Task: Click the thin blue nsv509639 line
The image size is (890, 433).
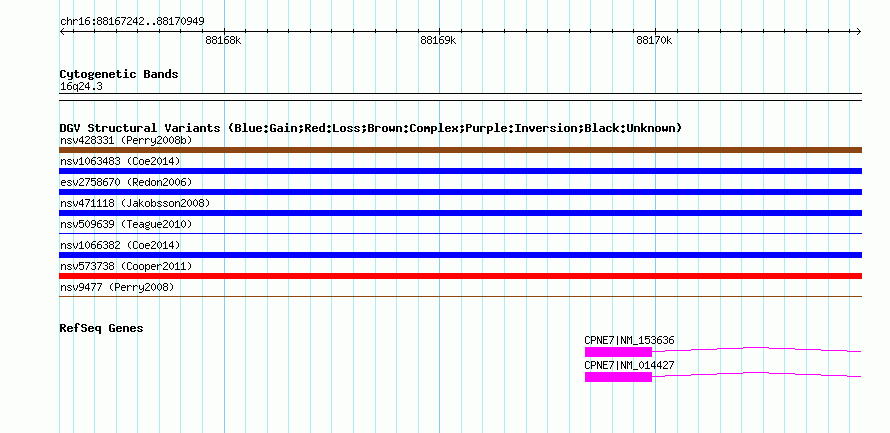Action: point(460,233)
